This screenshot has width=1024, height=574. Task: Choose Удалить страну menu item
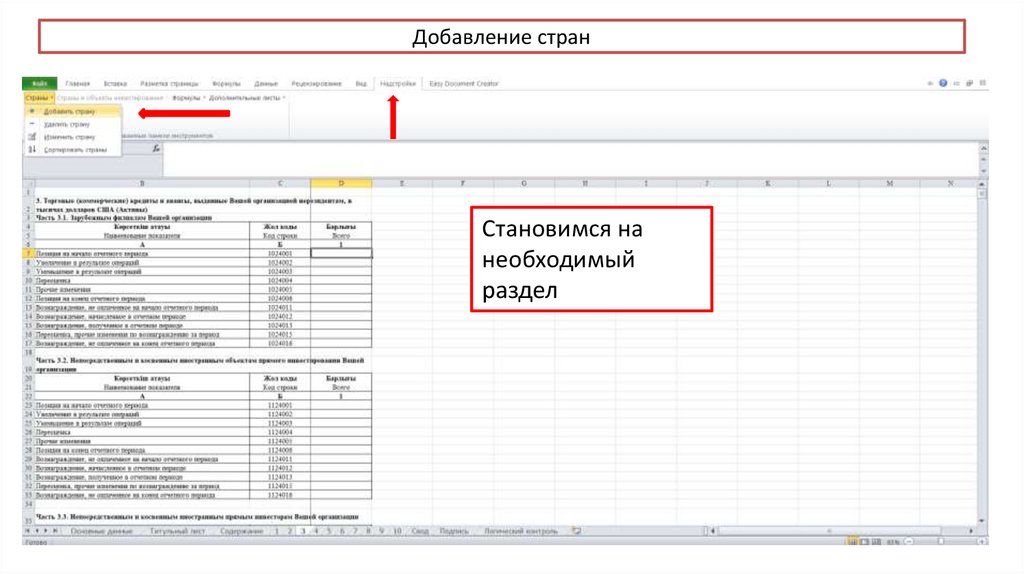pos(72,124)
